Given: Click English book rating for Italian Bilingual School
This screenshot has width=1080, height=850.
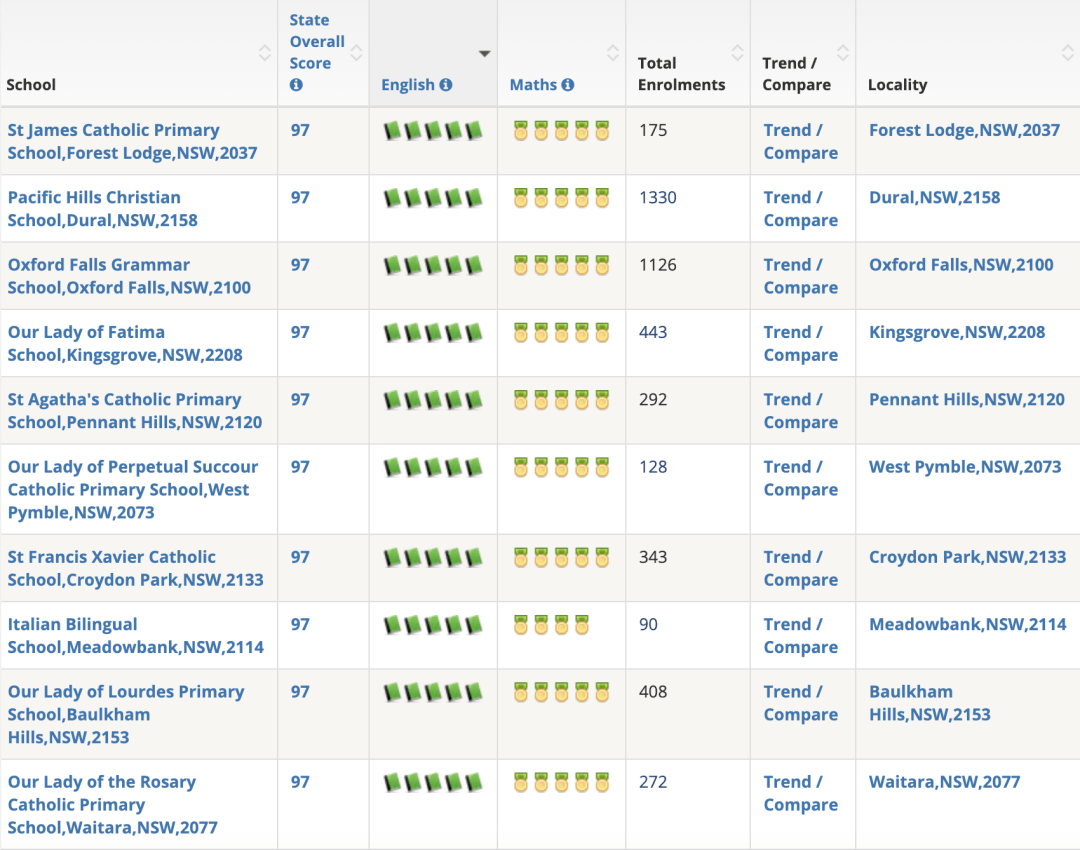Looking at the screenshot, I should pos(433,625).
